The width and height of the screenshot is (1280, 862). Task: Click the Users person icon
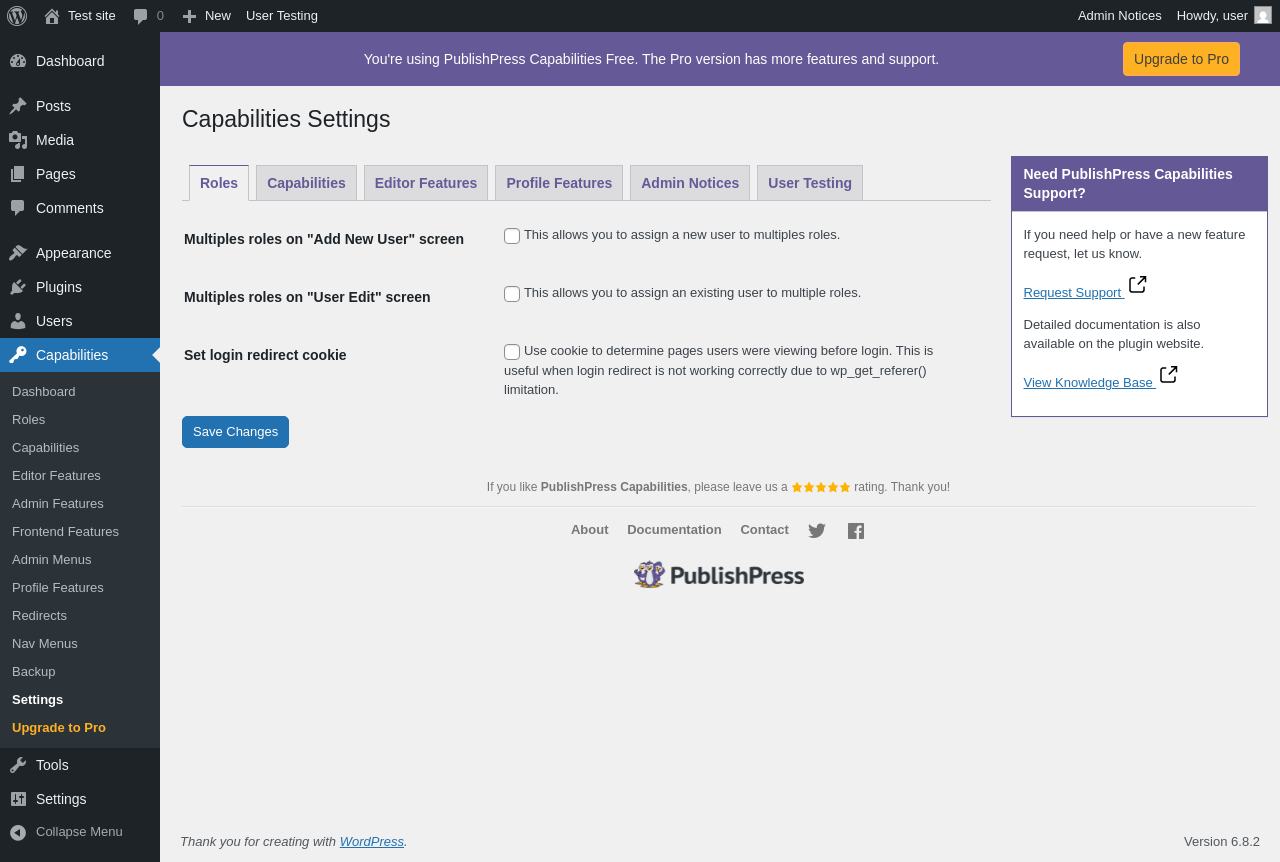(18, 321)
